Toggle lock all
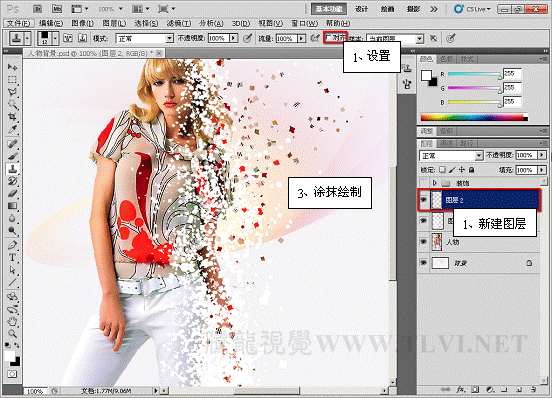552x398 pixels. [471, 170]
